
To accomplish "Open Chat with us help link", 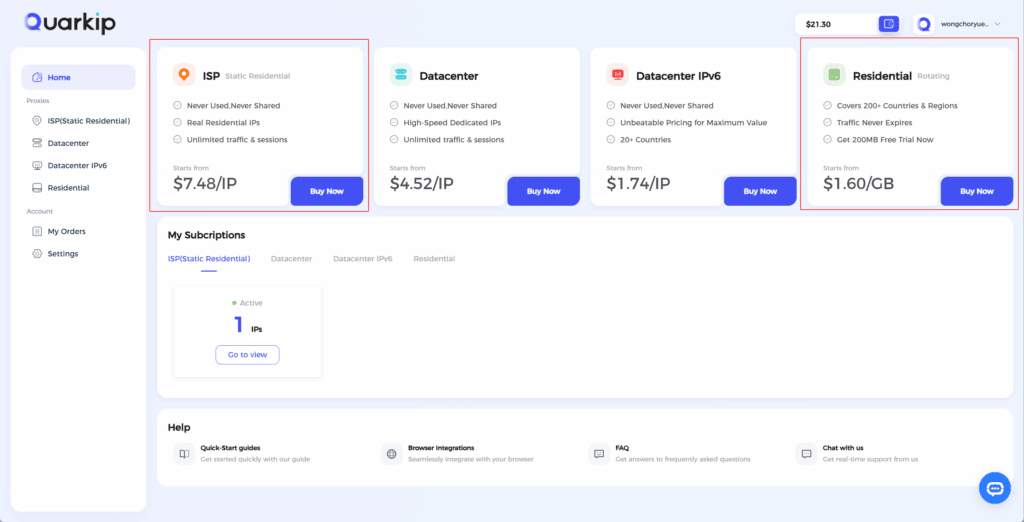I will [x=843, y=448].
